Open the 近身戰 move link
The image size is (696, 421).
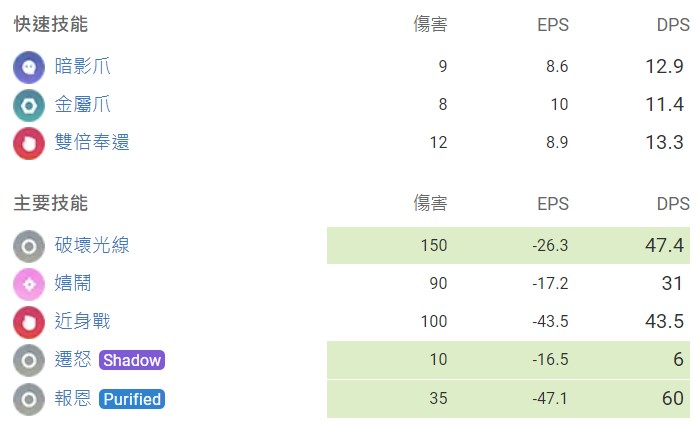click(83, 322)
